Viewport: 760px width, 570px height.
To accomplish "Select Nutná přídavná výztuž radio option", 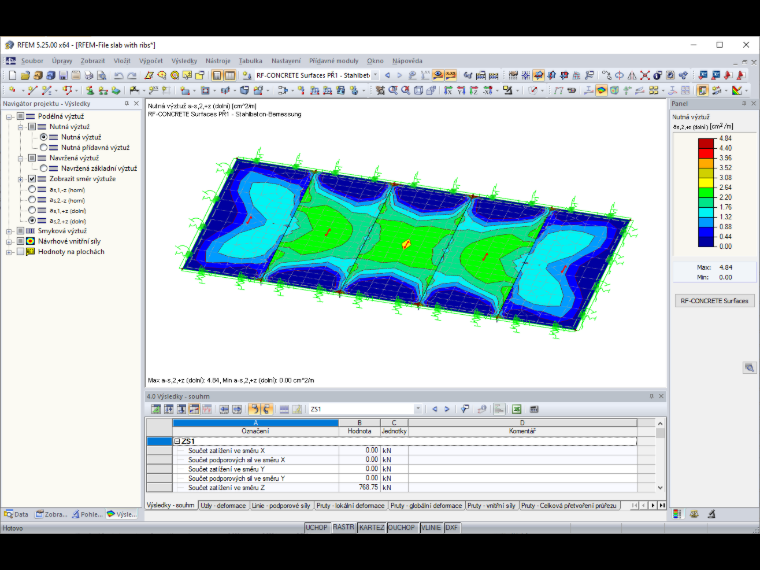I will point(44,147).
